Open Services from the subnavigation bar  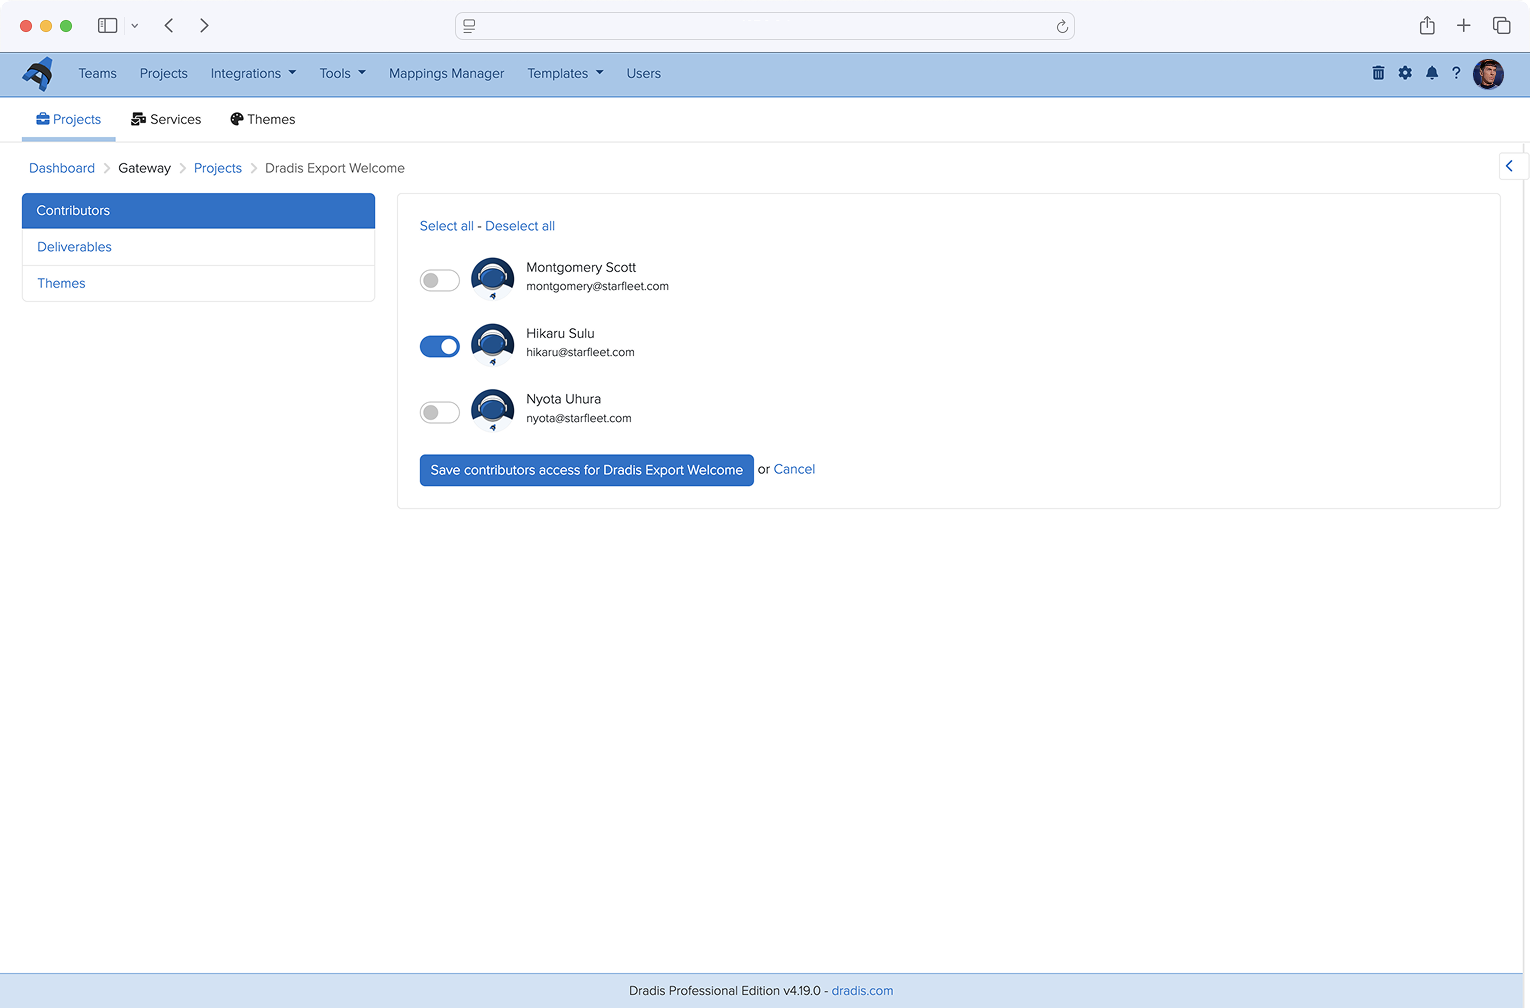pos(166,119)
